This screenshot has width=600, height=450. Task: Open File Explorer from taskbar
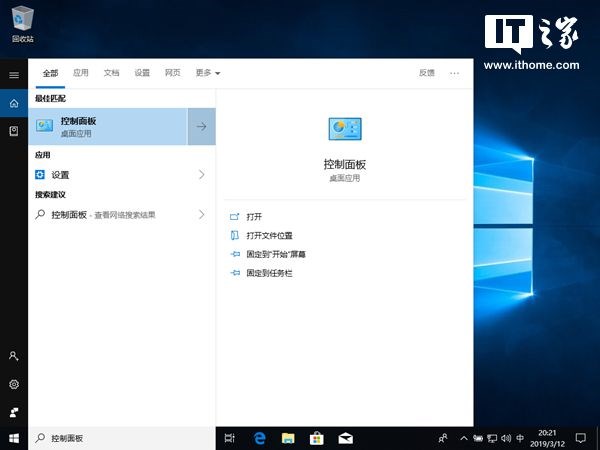pyautogui.click(x=288, y=438)
